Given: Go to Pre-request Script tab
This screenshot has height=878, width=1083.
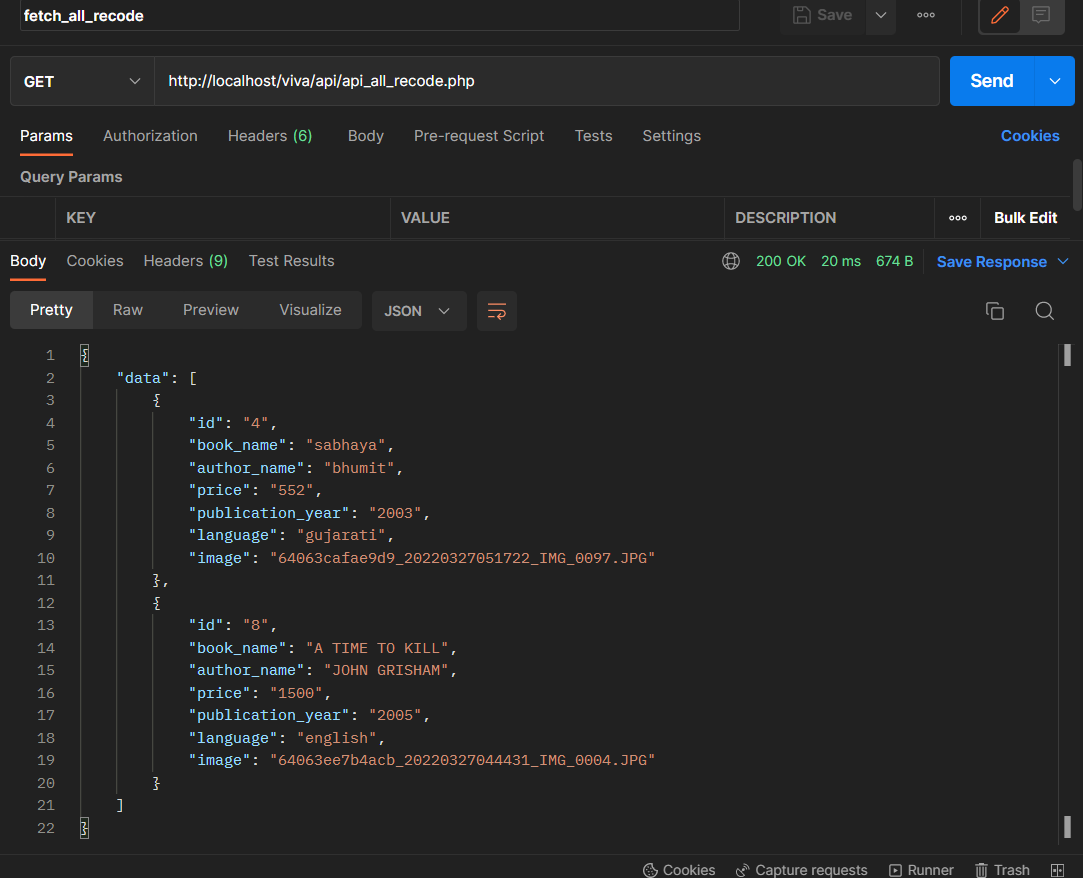Looking at the screenshot, I should pyautogui.click(x=479, y=136).
